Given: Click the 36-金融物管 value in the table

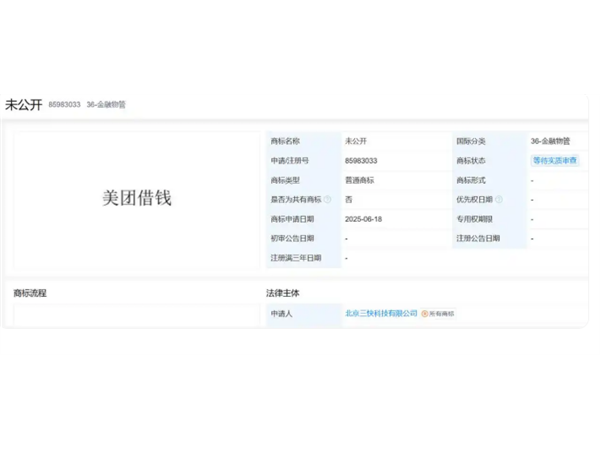Looking at the screenshot, I should [550, 141].
